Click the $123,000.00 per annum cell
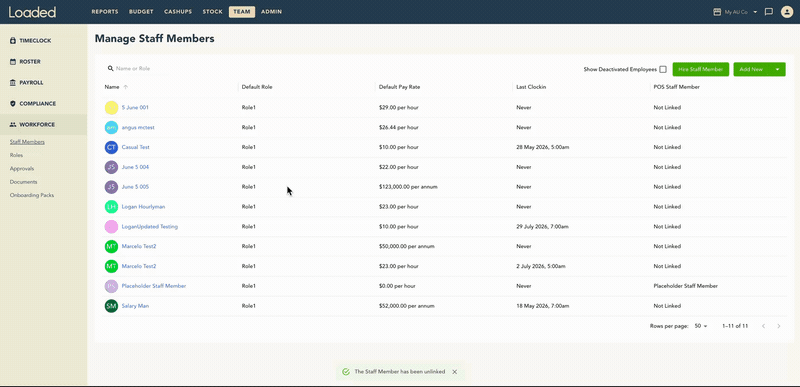Screen dimensions: 800x387 (x=408, y=187)
